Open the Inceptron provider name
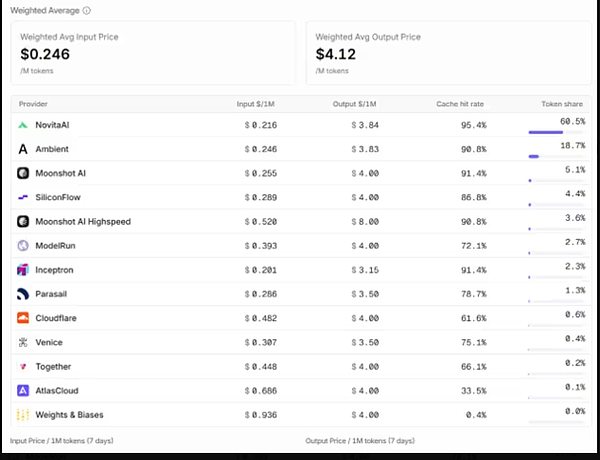The width and height of the screenshot is (600, 460). 54,270
